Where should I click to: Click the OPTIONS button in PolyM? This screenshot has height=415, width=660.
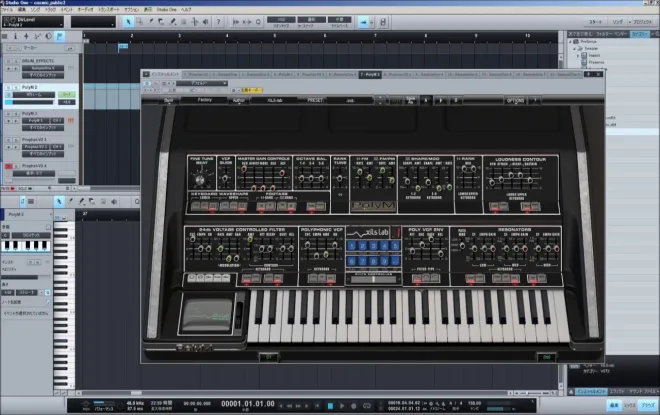click(515, 100)
